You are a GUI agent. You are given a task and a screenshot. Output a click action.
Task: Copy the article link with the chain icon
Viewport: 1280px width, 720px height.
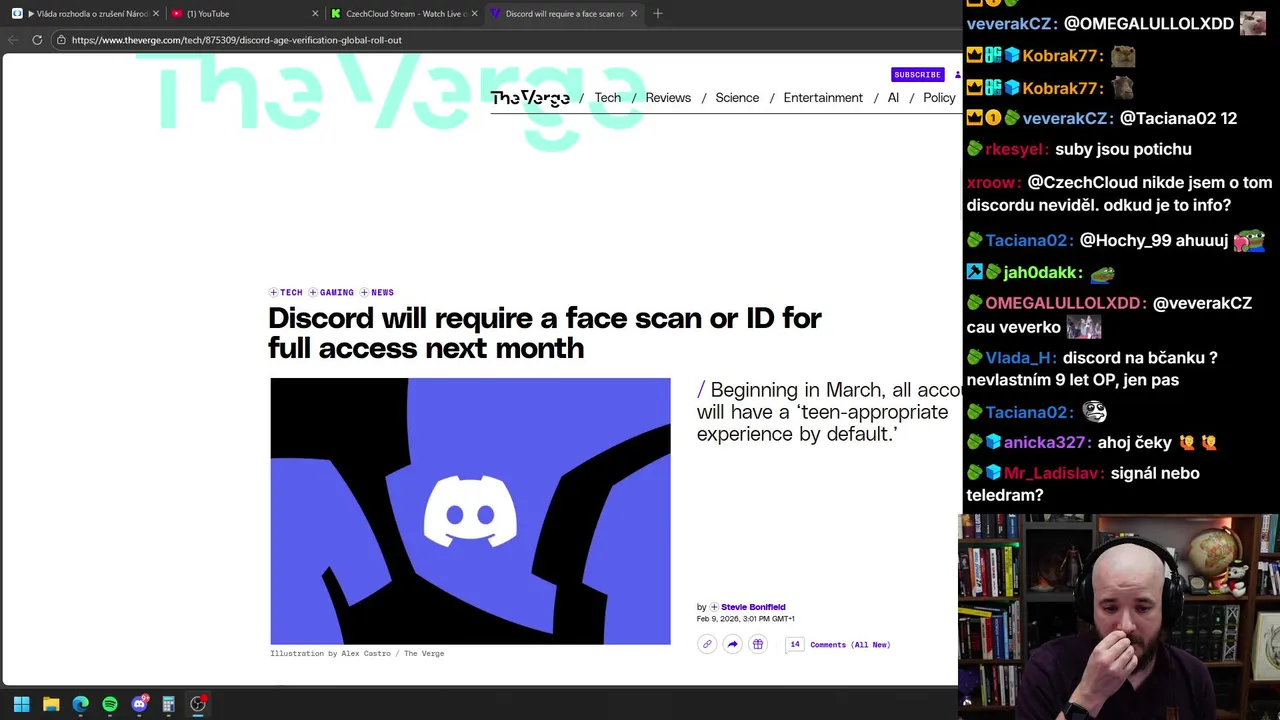tap(707, 645)
